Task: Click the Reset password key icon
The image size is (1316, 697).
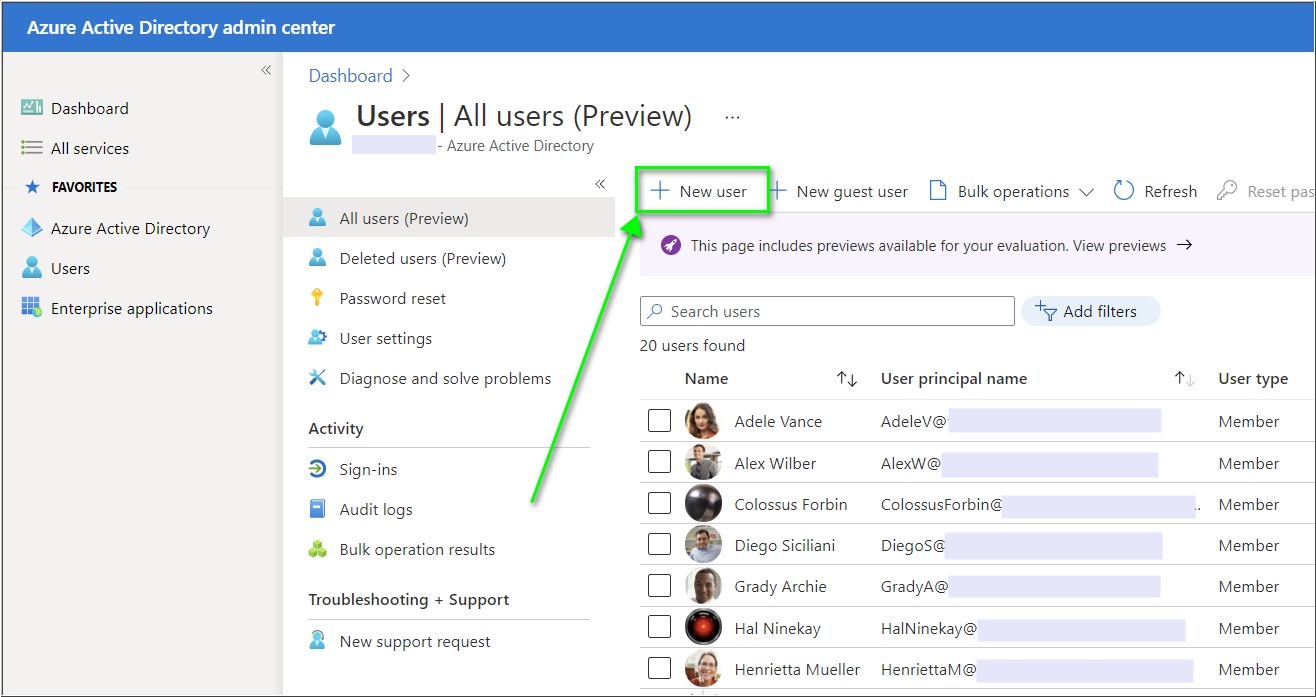Action: coord(1227,191)
